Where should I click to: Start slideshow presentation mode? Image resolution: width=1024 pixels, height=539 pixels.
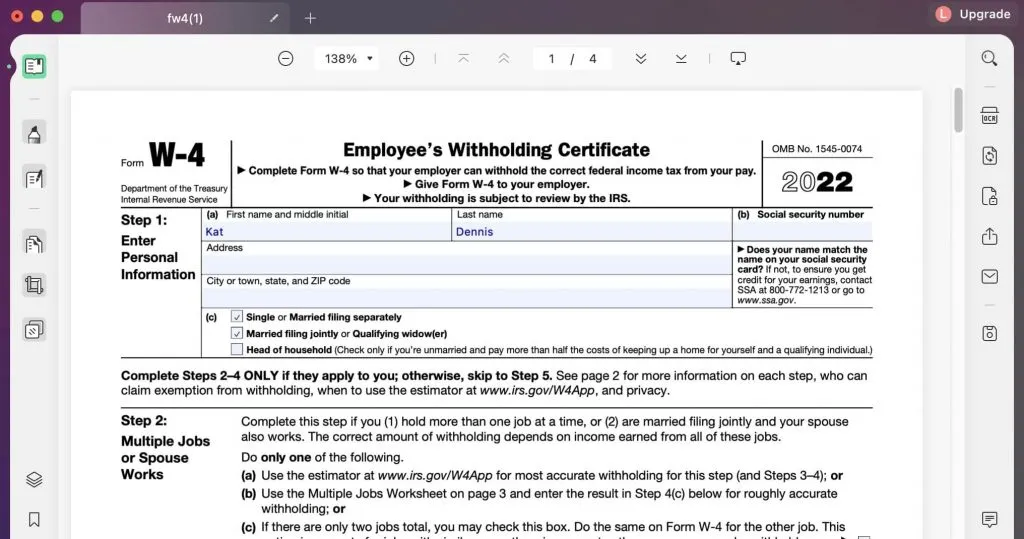point(738,59)
